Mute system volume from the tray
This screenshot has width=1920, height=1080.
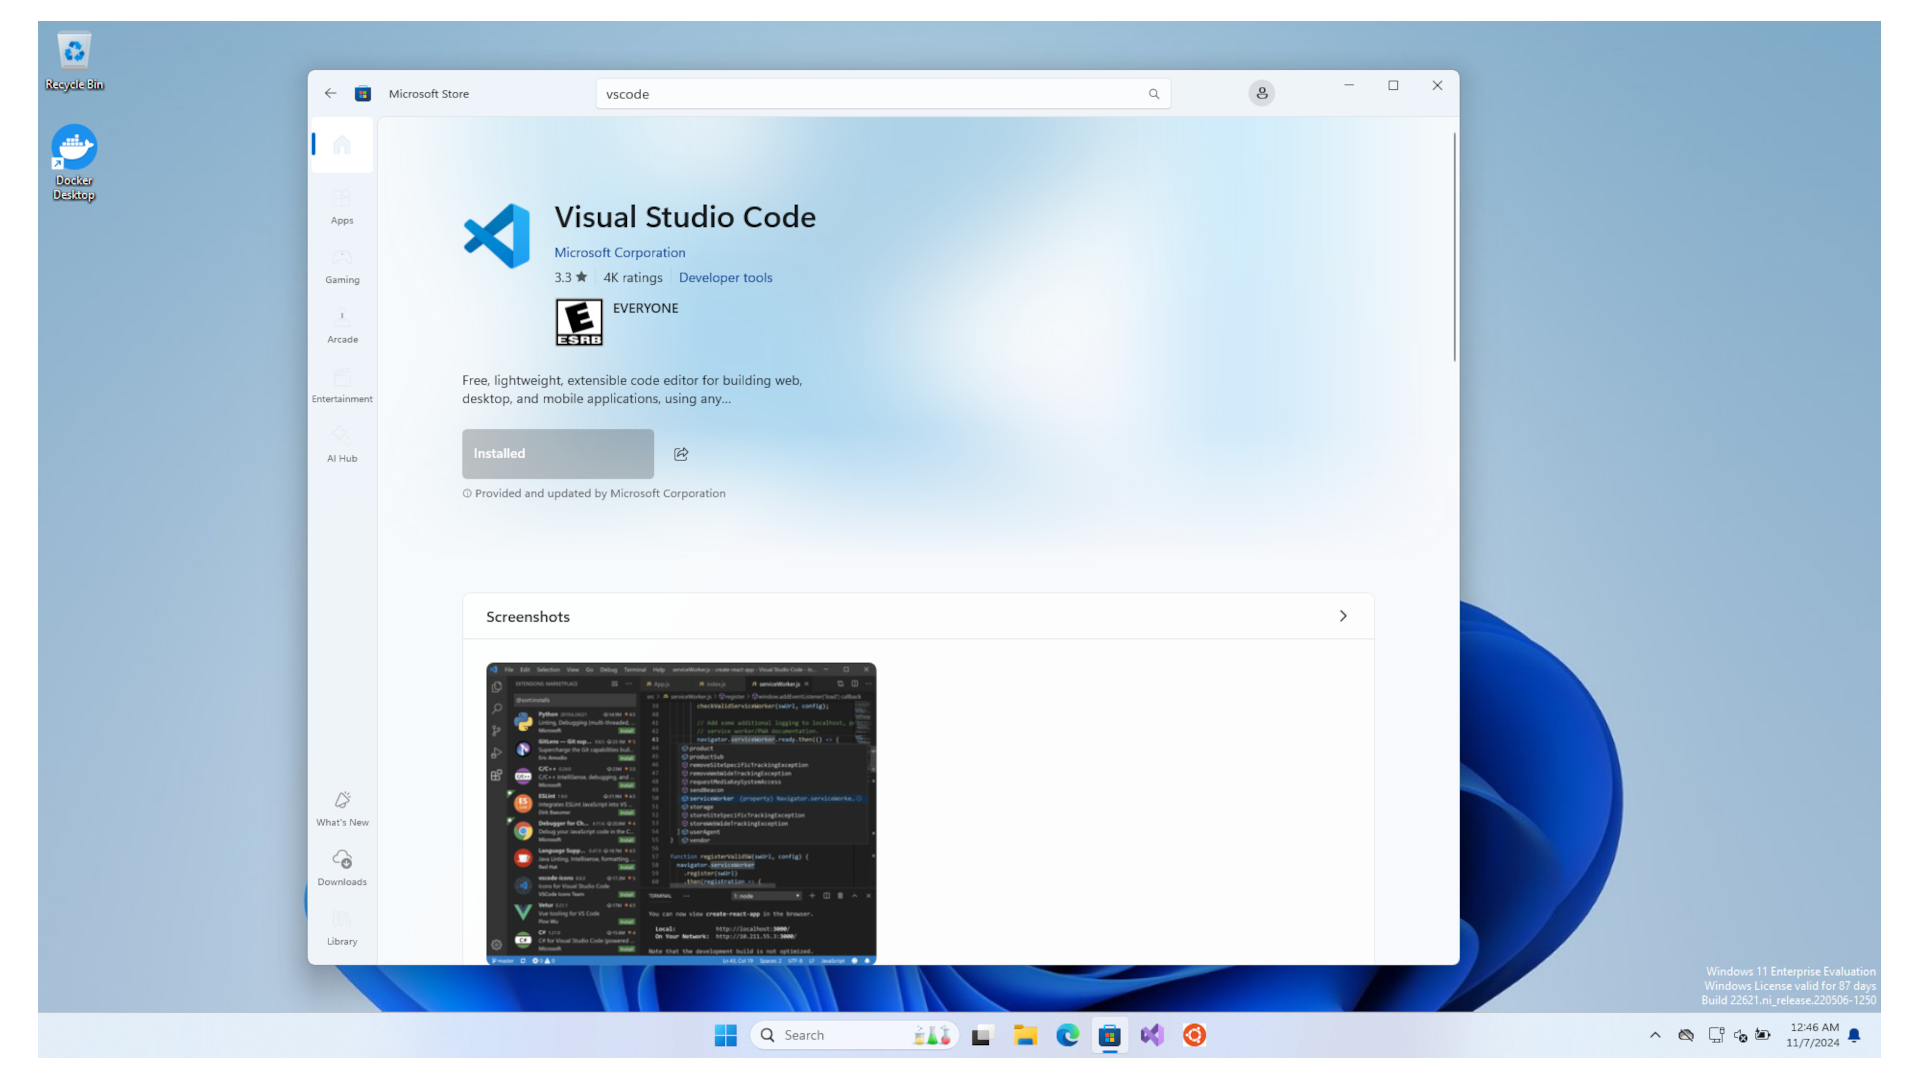tap(1740, 1035)
